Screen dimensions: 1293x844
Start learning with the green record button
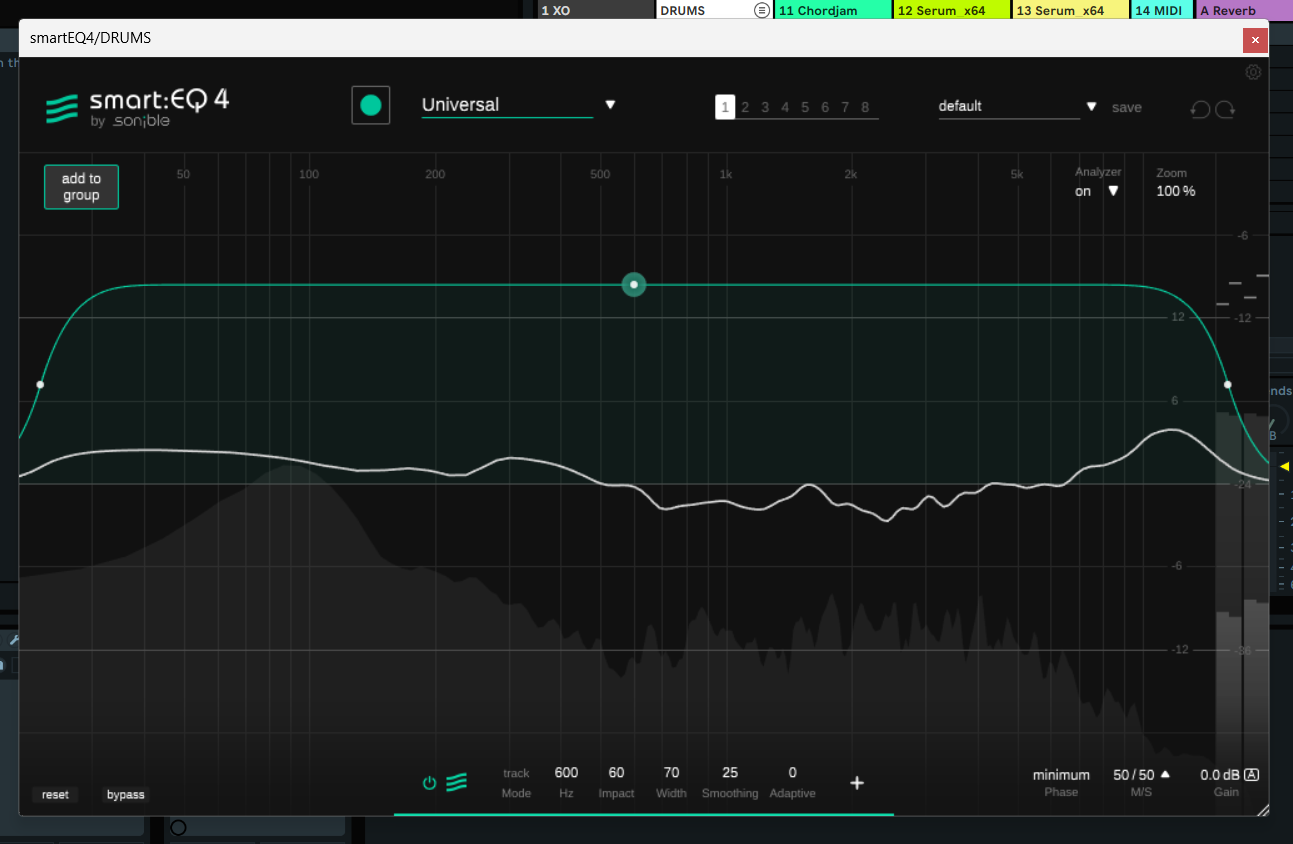(x=371, y=105)
